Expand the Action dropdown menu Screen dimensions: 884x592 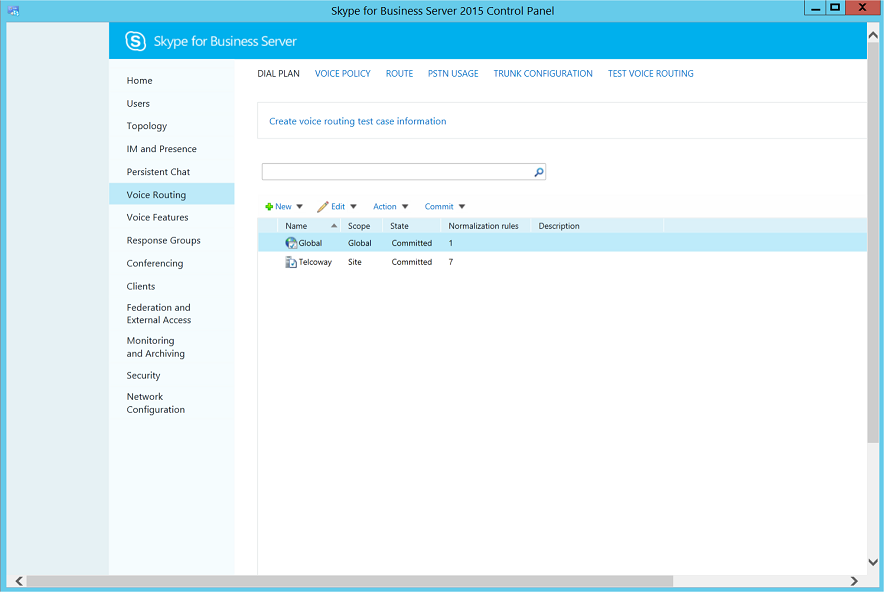(390, 207)
